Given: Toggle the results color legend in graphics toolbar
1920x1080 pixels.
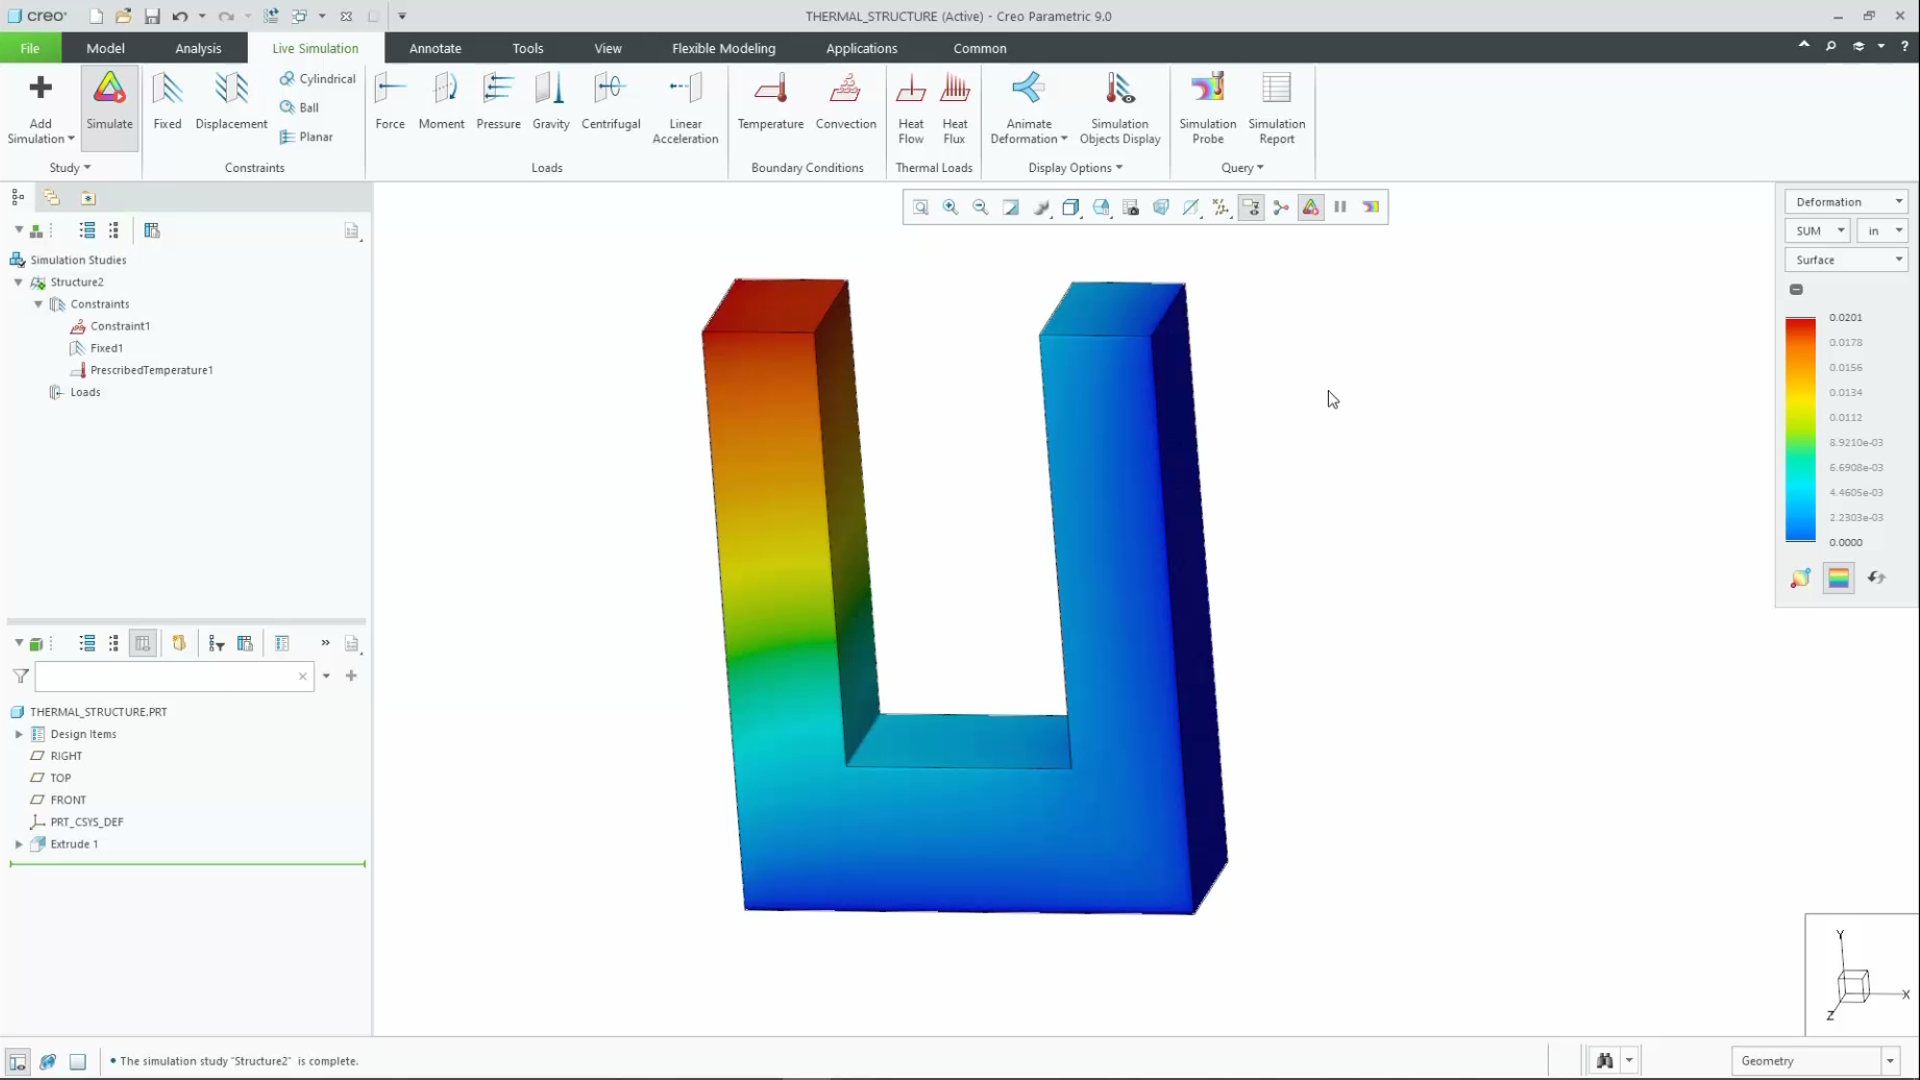Looking at the screenshot, I should point(1371,207).
